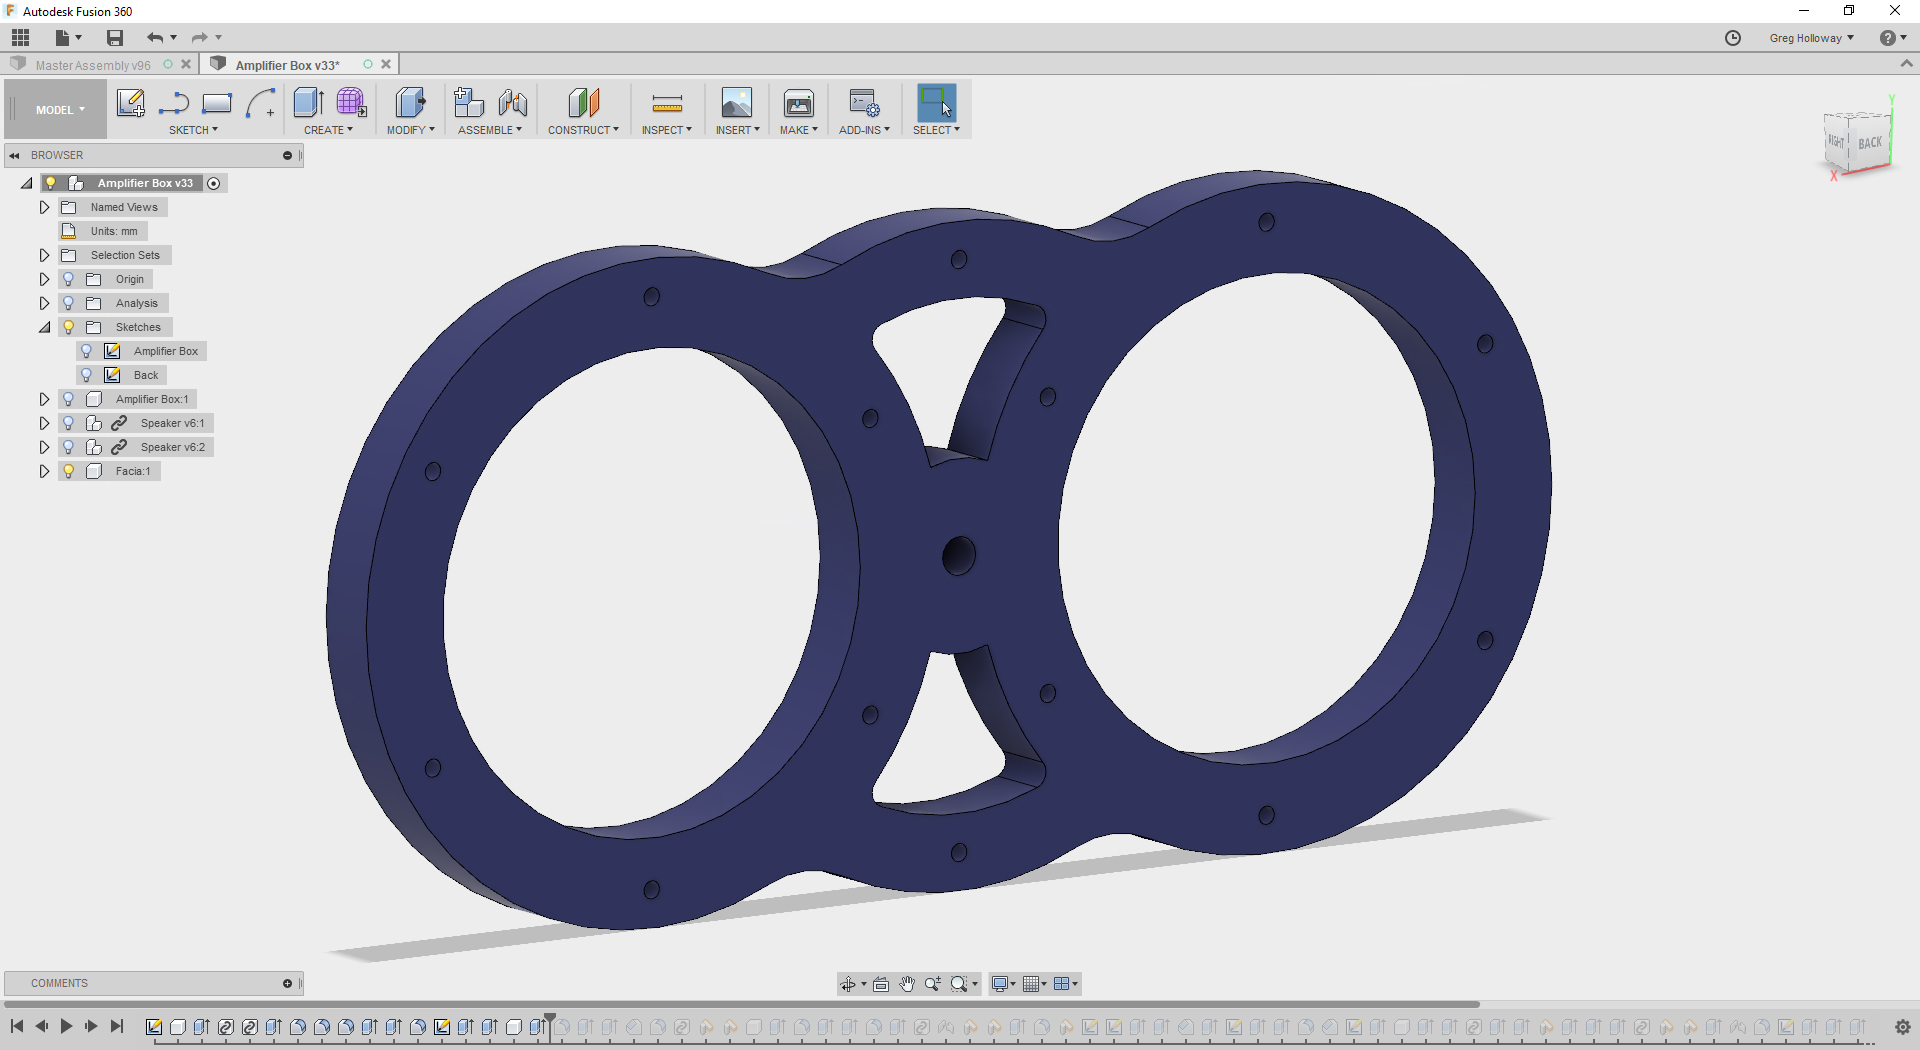Select the Extrude tool under CREATE
Viewport: 1920px width, 1050px height.
pos(308,103)
